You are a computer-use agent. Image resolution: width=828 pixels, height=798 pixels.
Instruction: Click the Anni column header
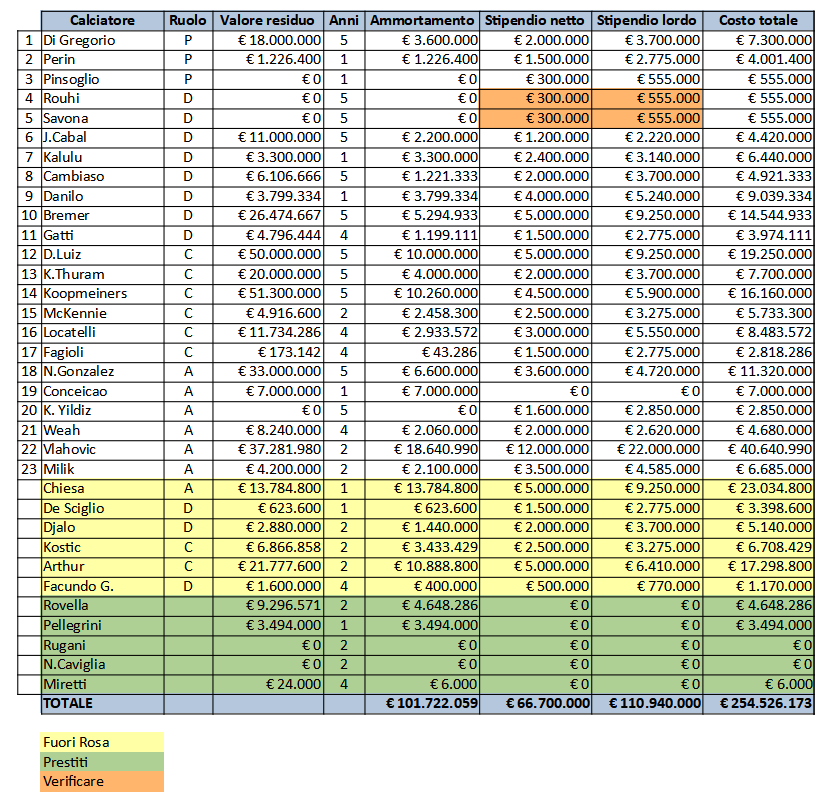[344, 21]
